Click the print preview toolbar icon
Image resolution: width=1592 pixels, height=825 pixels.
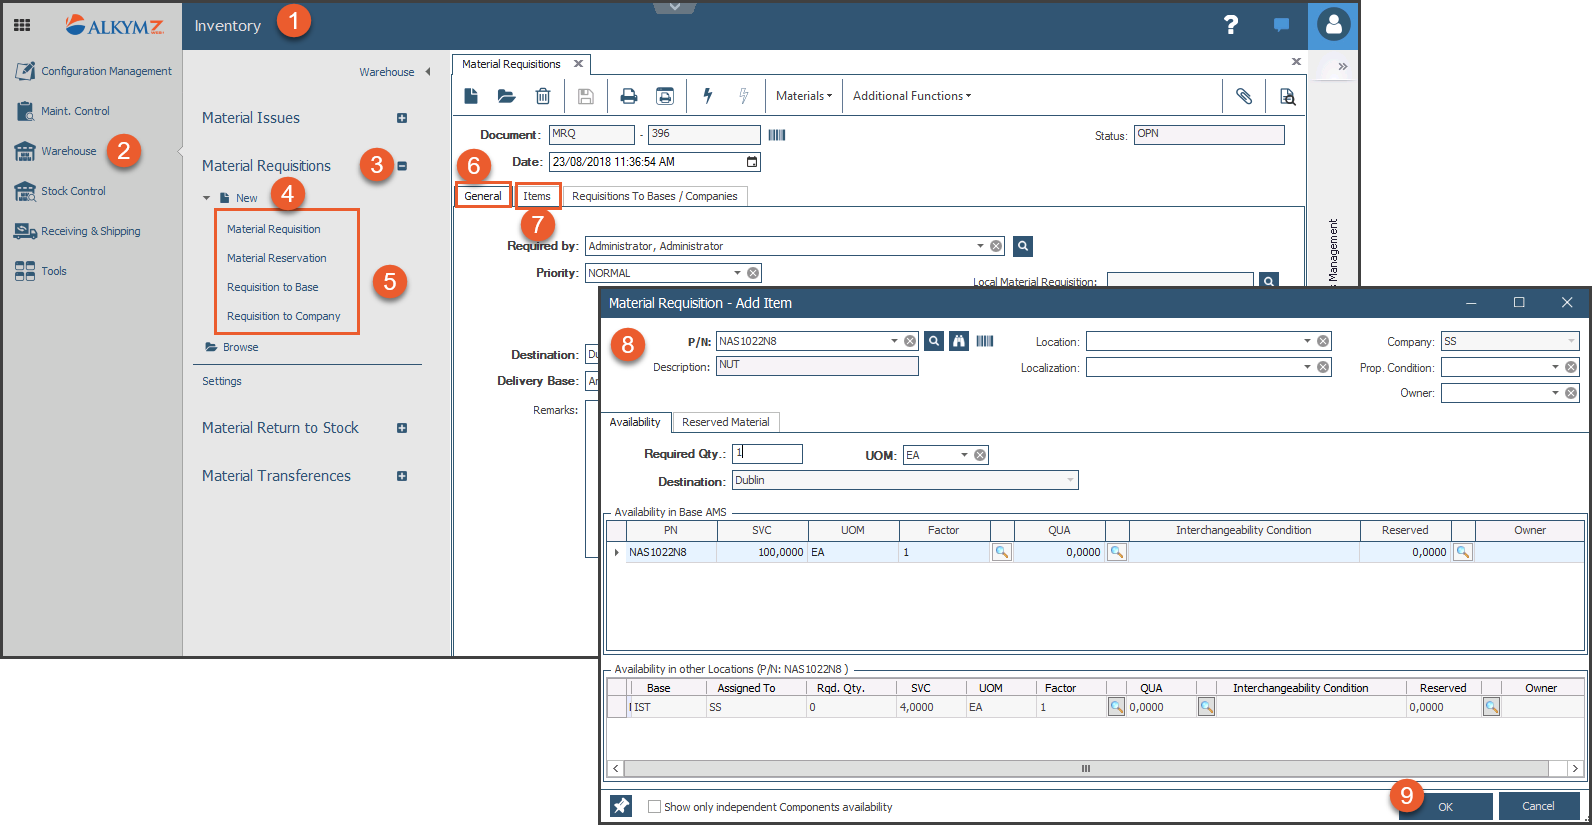coord(664,96)
